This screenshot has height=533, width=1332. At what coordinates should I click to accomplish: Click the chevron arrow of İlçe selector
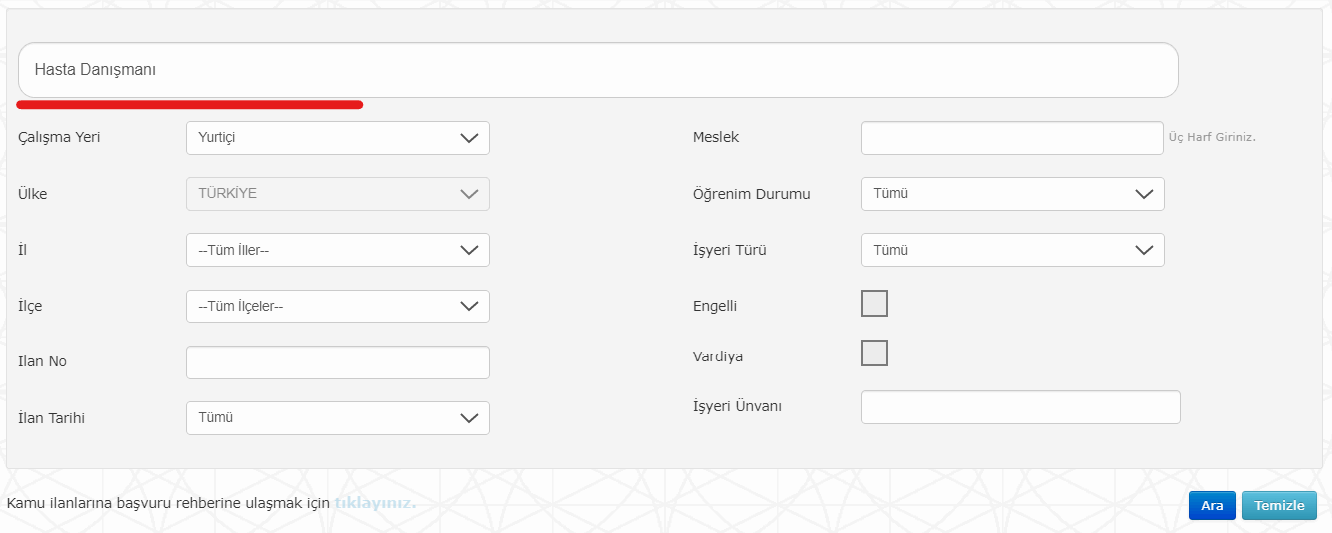pyautogui.click(x=469, y=306)
